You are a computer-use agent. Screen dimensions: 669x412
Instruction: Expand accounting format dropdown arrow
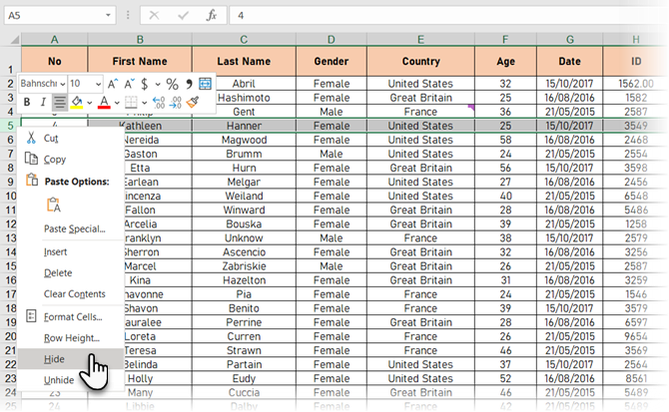(x=158, y=84)
